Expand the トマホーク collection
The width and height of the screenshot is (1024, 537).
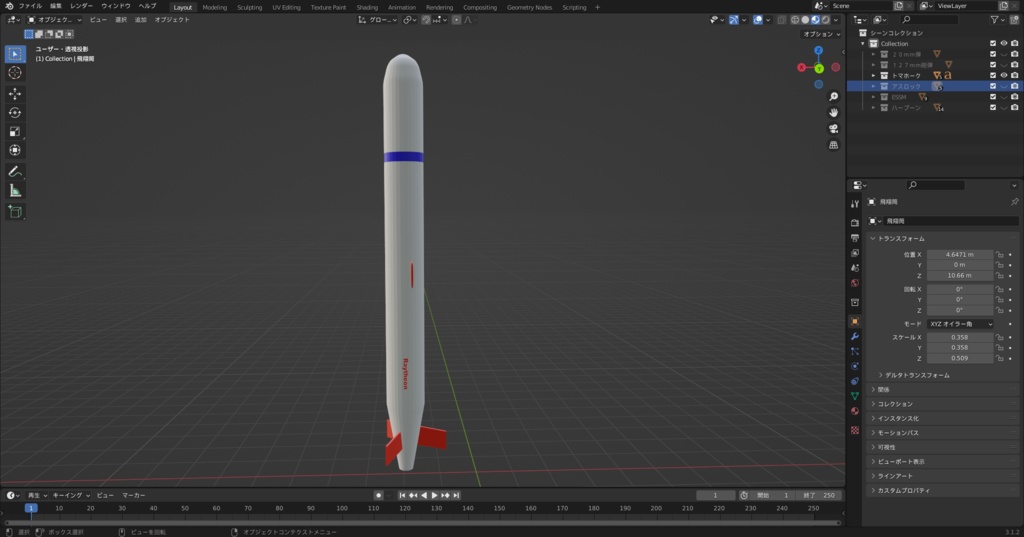(x=874, y=76)
